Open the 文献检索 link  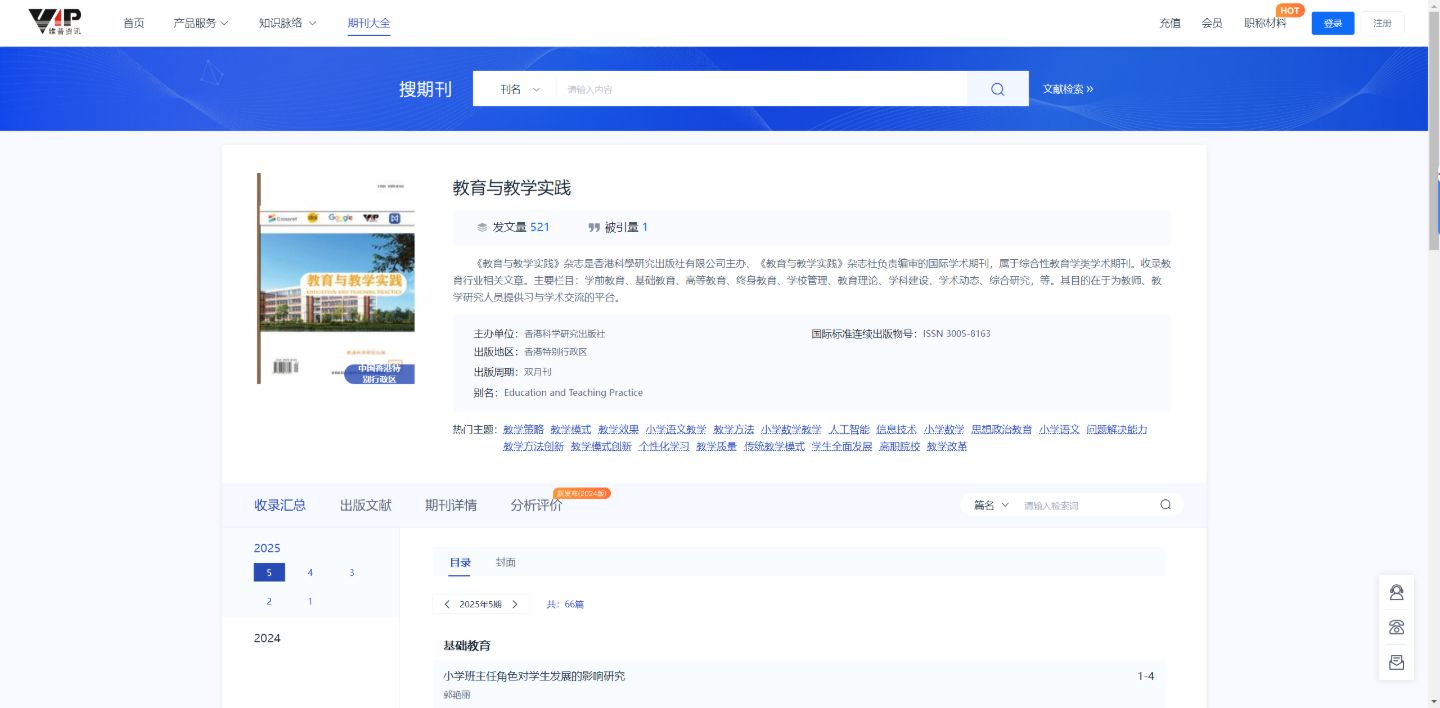[1067, 88]
